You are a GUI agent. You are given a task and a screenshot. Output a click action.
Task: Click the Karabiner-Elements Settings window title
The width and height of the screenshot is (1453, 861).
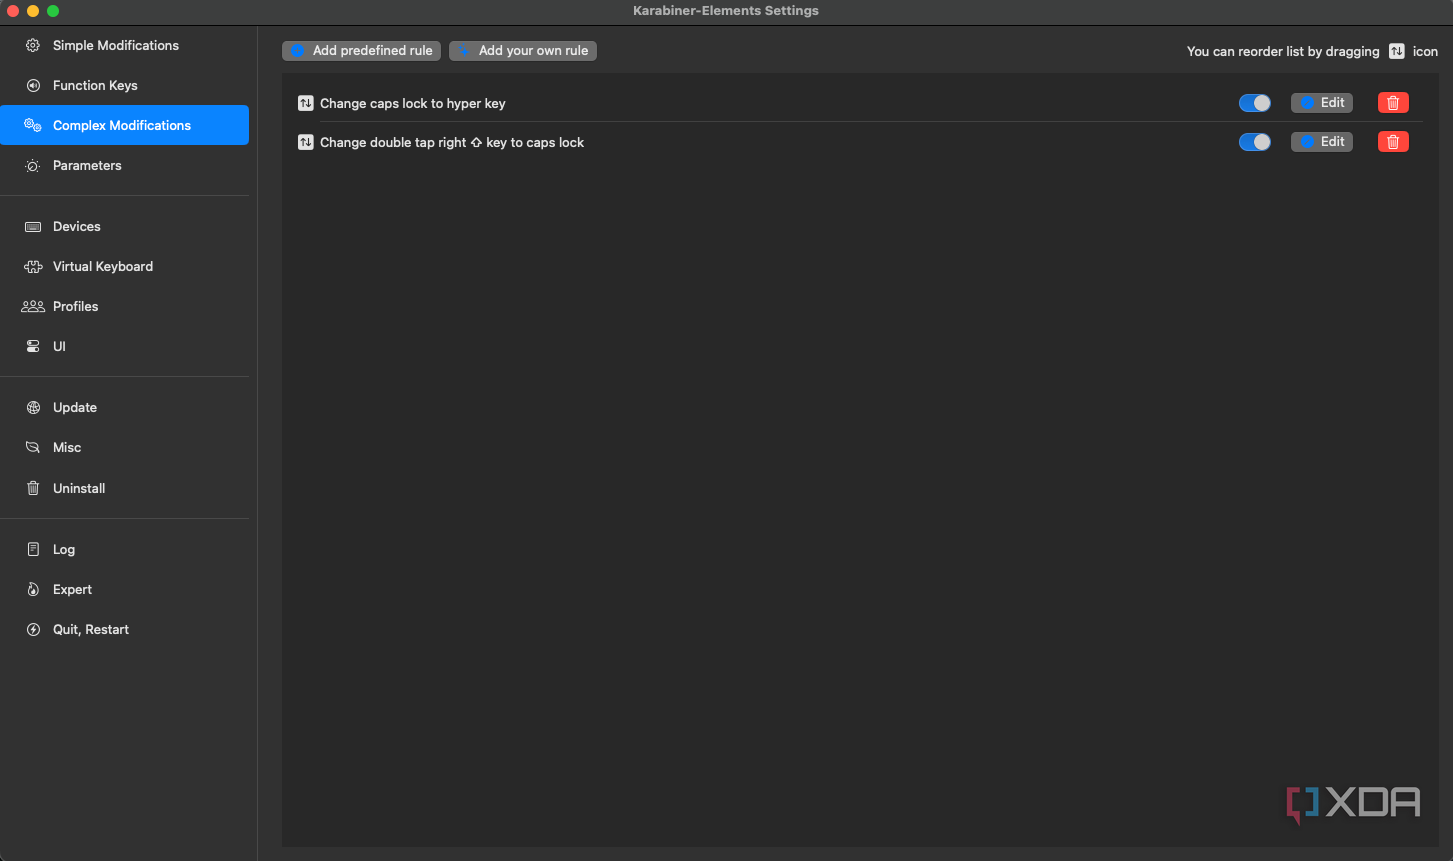[726, 10]
